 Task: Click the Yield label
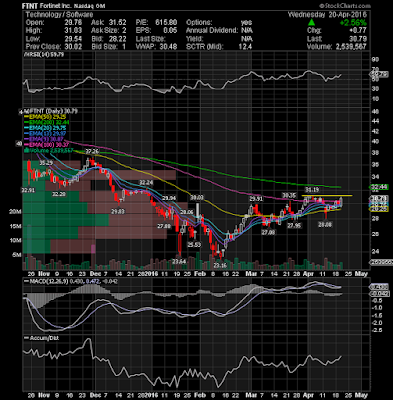tap(194, 39)
